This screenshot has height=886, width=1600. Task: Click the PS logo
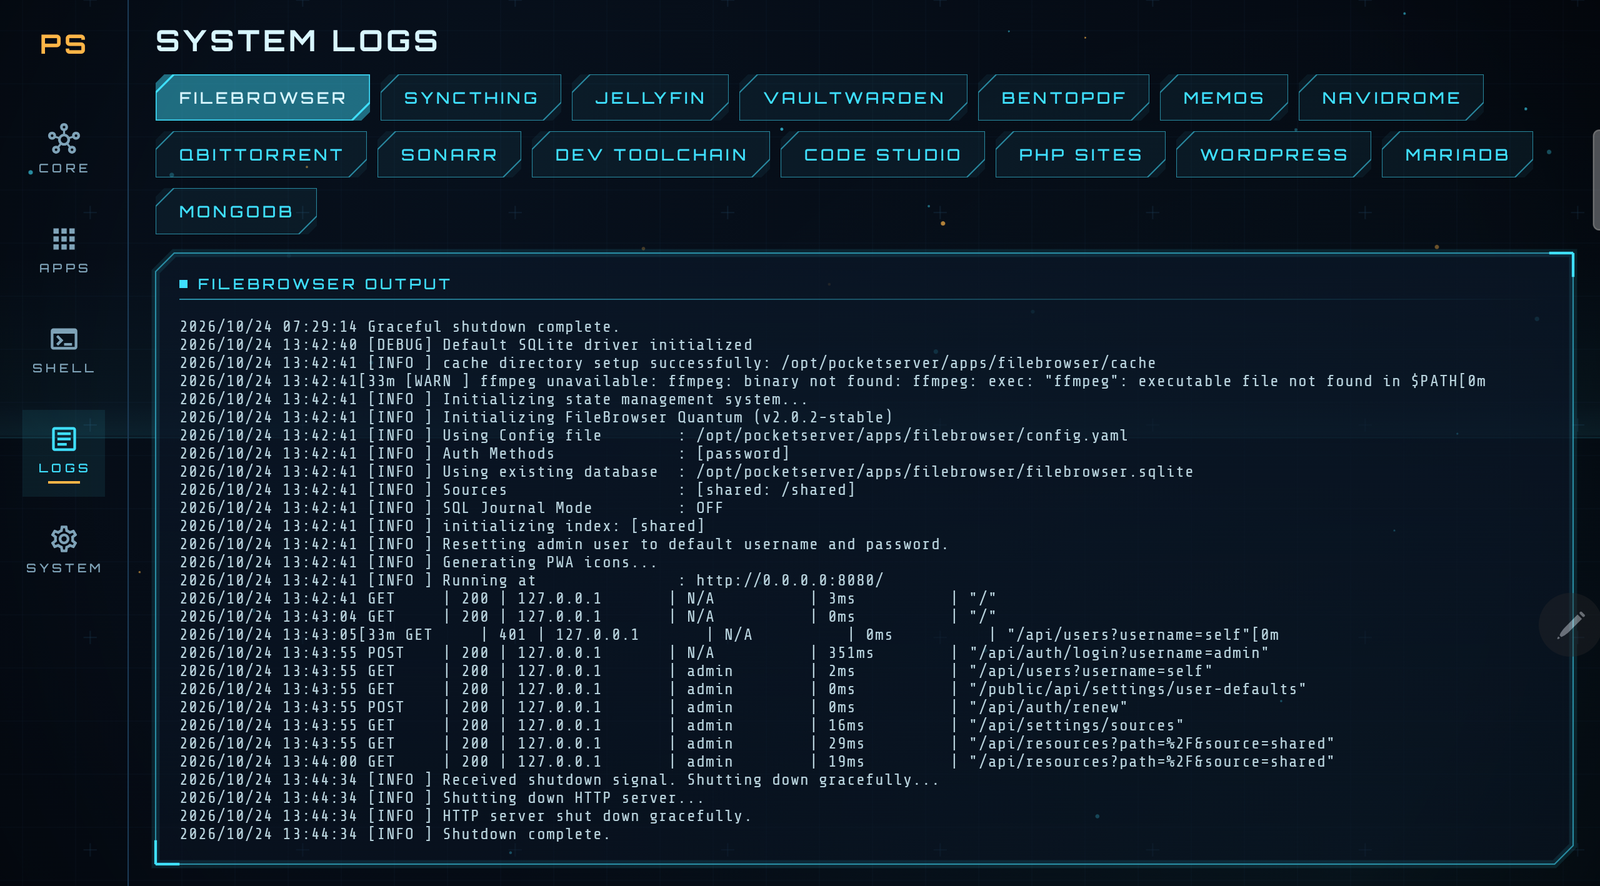[x=63, y=44]
